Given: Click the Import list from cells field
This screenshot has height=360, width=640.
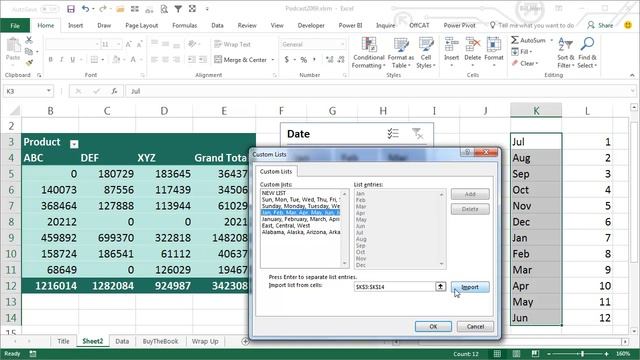Looking at the screenshot, I should (x=394, y=287).
